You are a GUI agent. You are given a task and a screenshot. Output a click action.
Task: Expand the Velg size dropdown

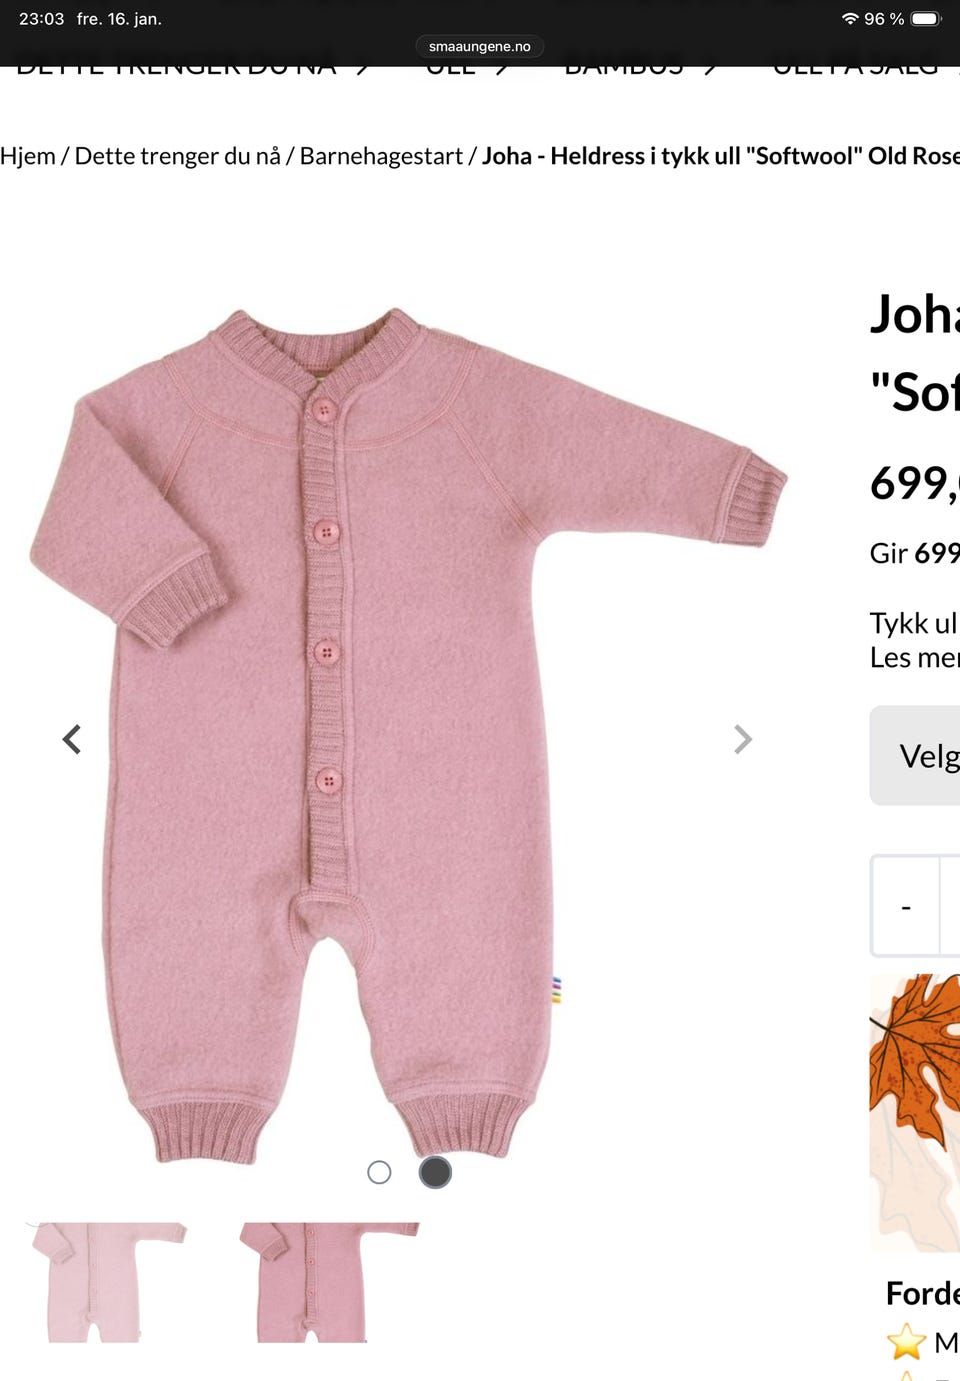pos(915,756)
